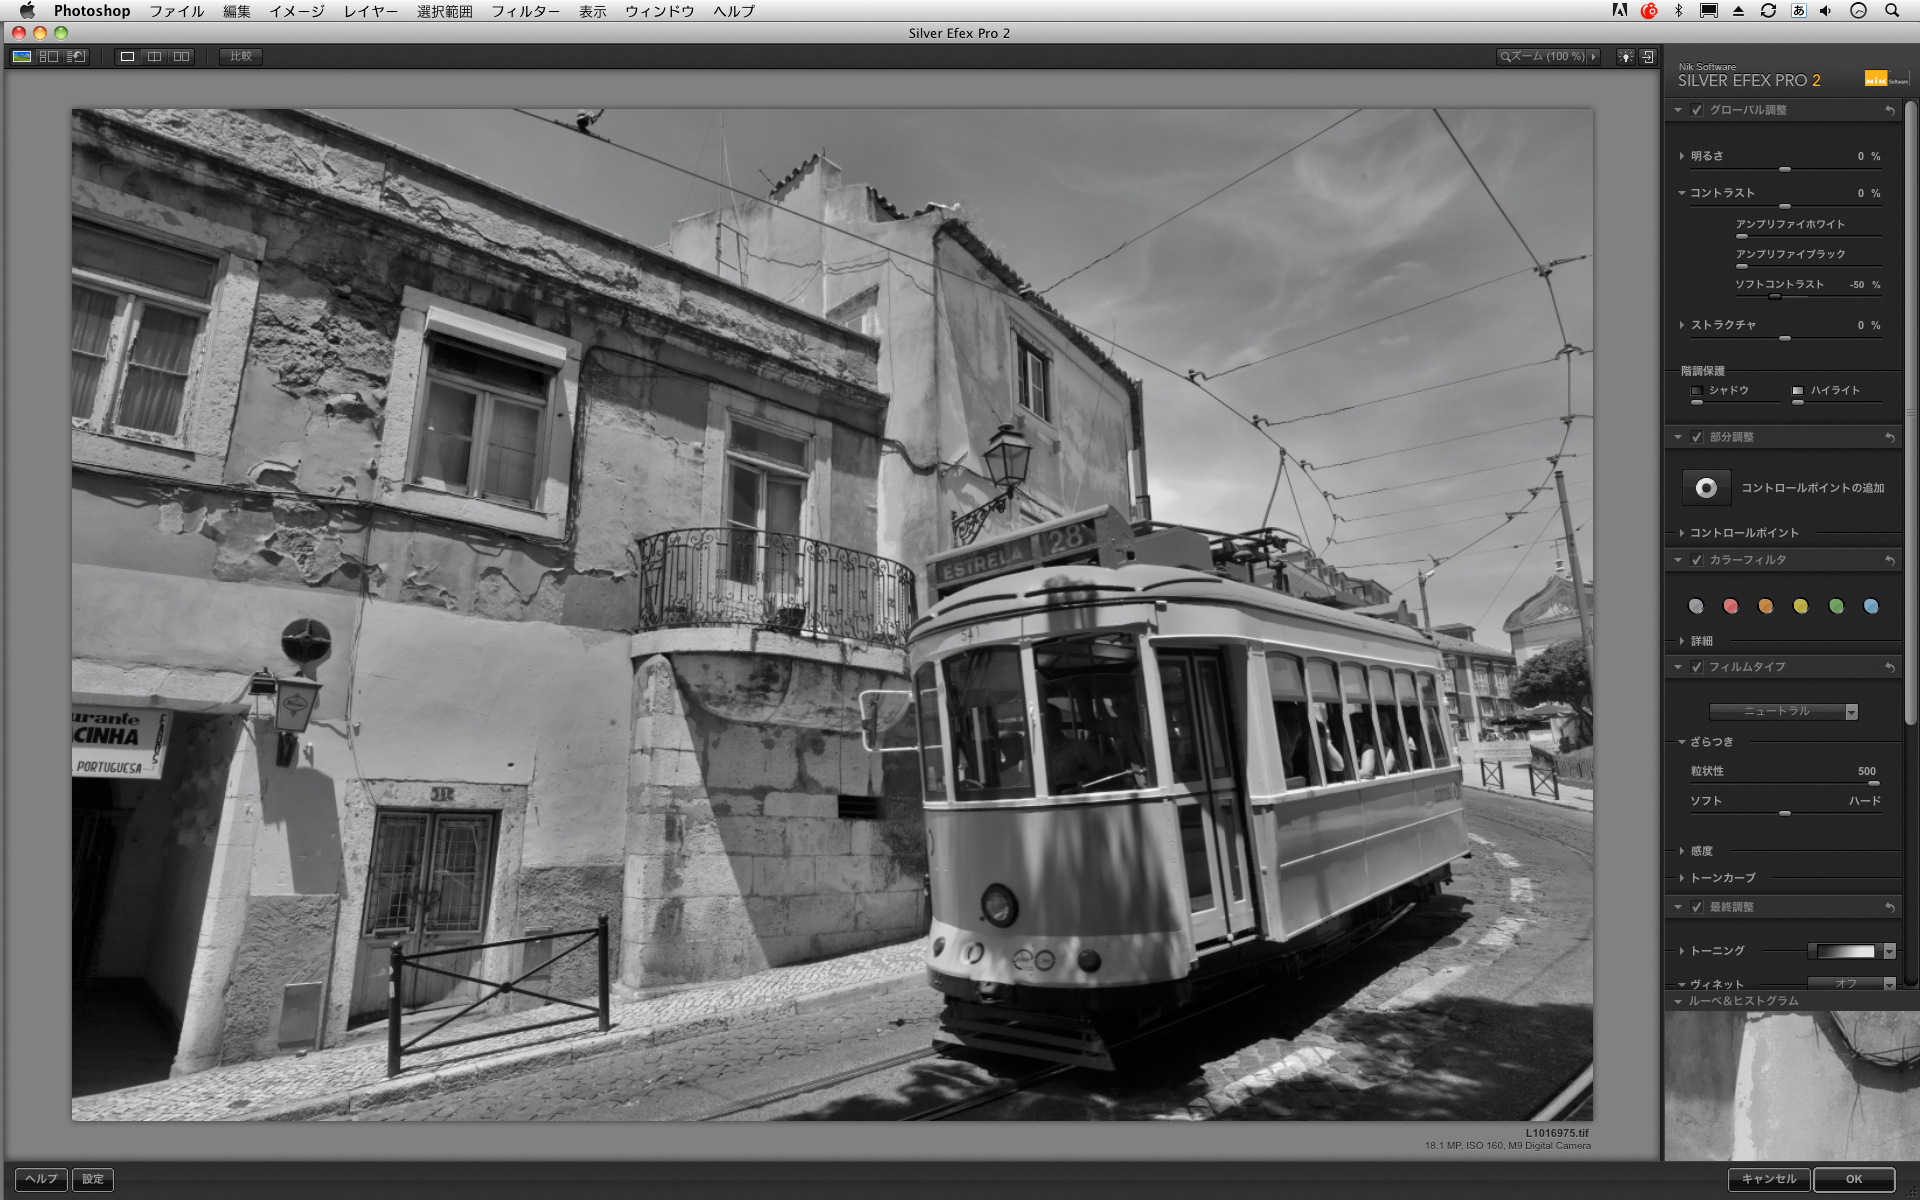Image resolution: width=1920 pixels, height=1200 pixels.
Task: Open the ニュートラル film type dropdown
Action: click(1783, 712)
